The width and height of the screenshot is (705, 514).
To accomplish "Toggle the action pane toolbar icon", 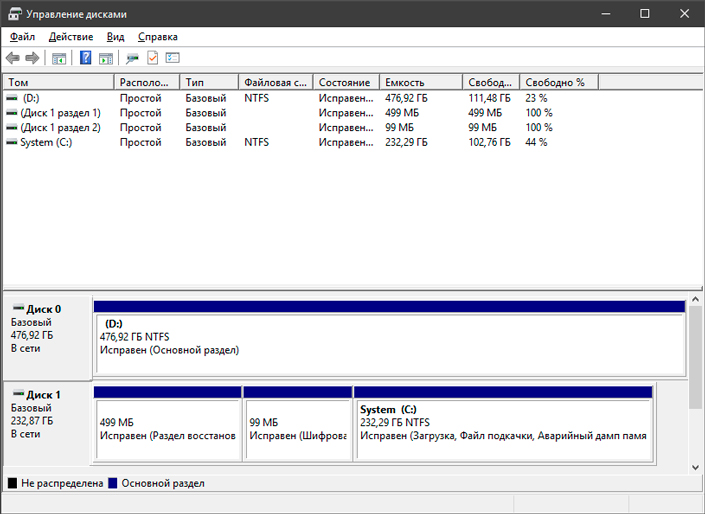I will coord(106,58).
